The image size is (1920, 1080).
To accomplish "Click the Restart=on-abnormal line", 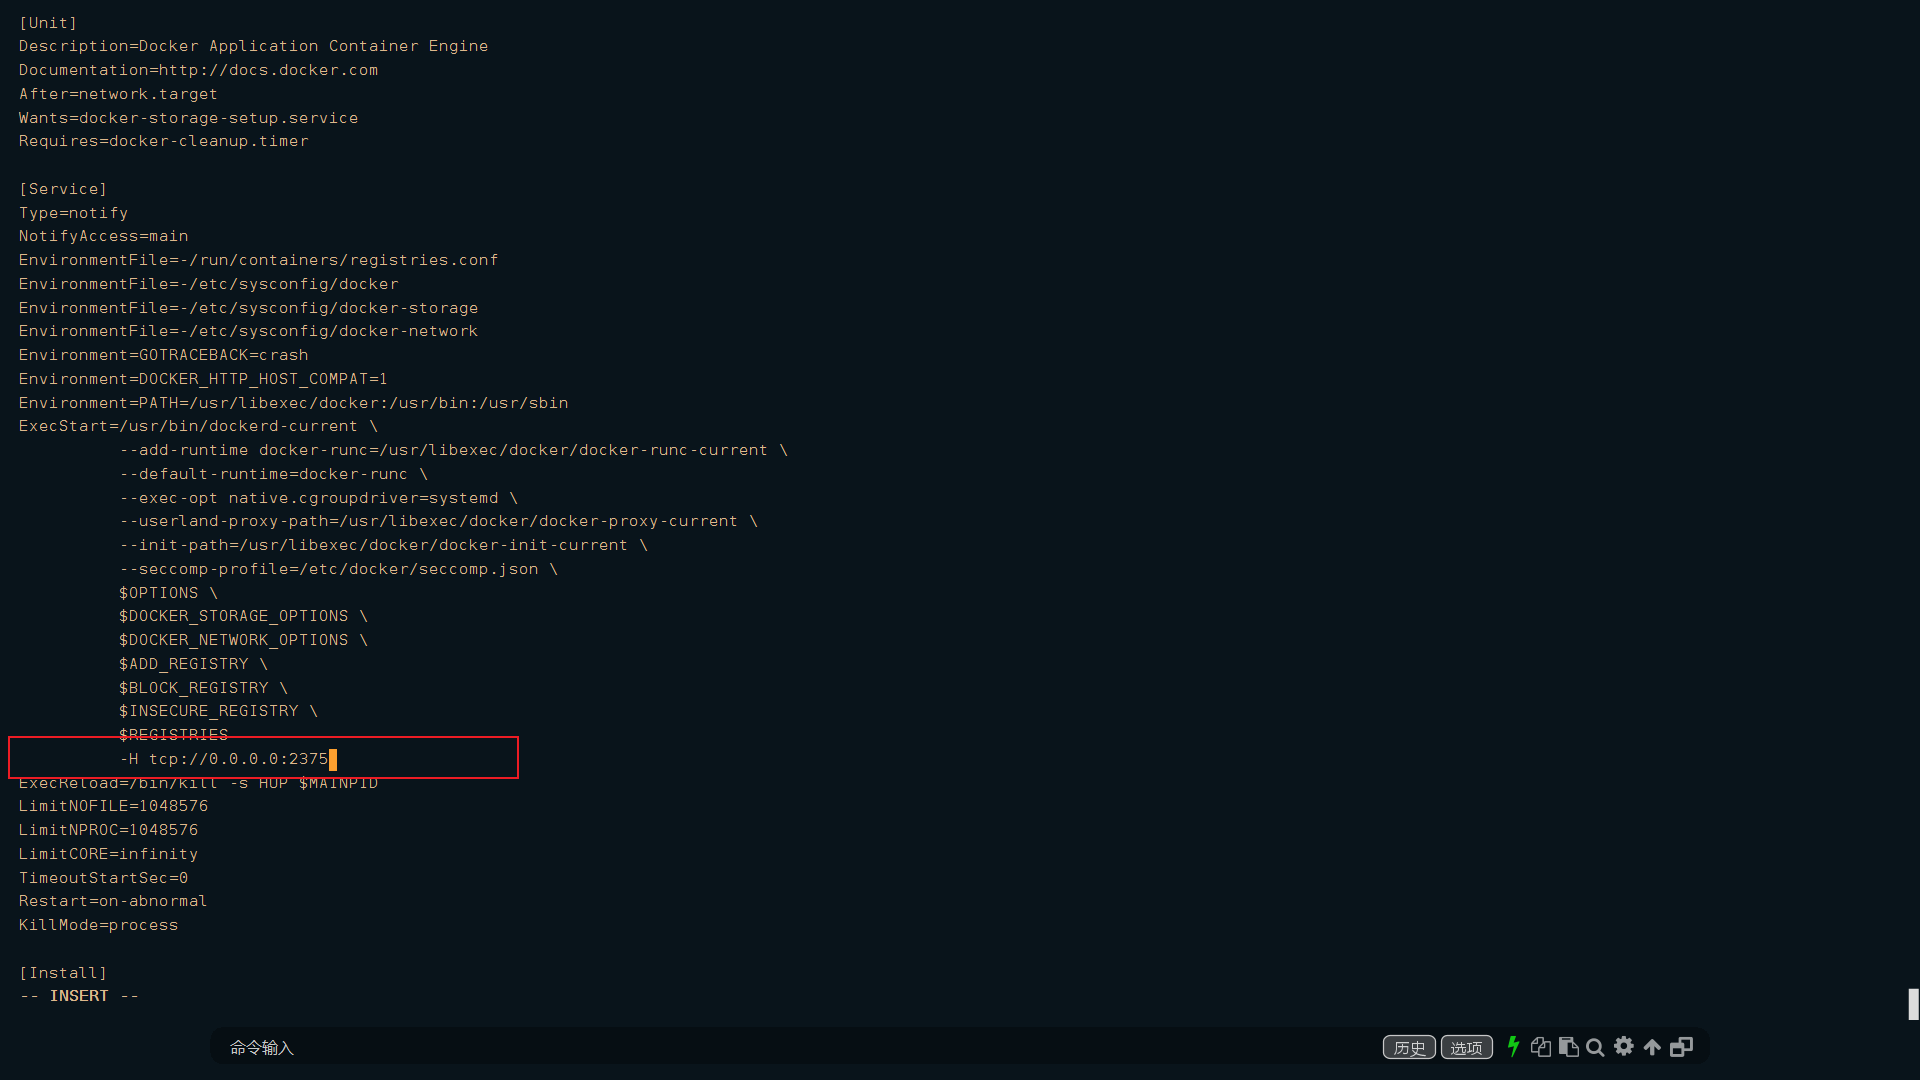I will click(113, 901).
